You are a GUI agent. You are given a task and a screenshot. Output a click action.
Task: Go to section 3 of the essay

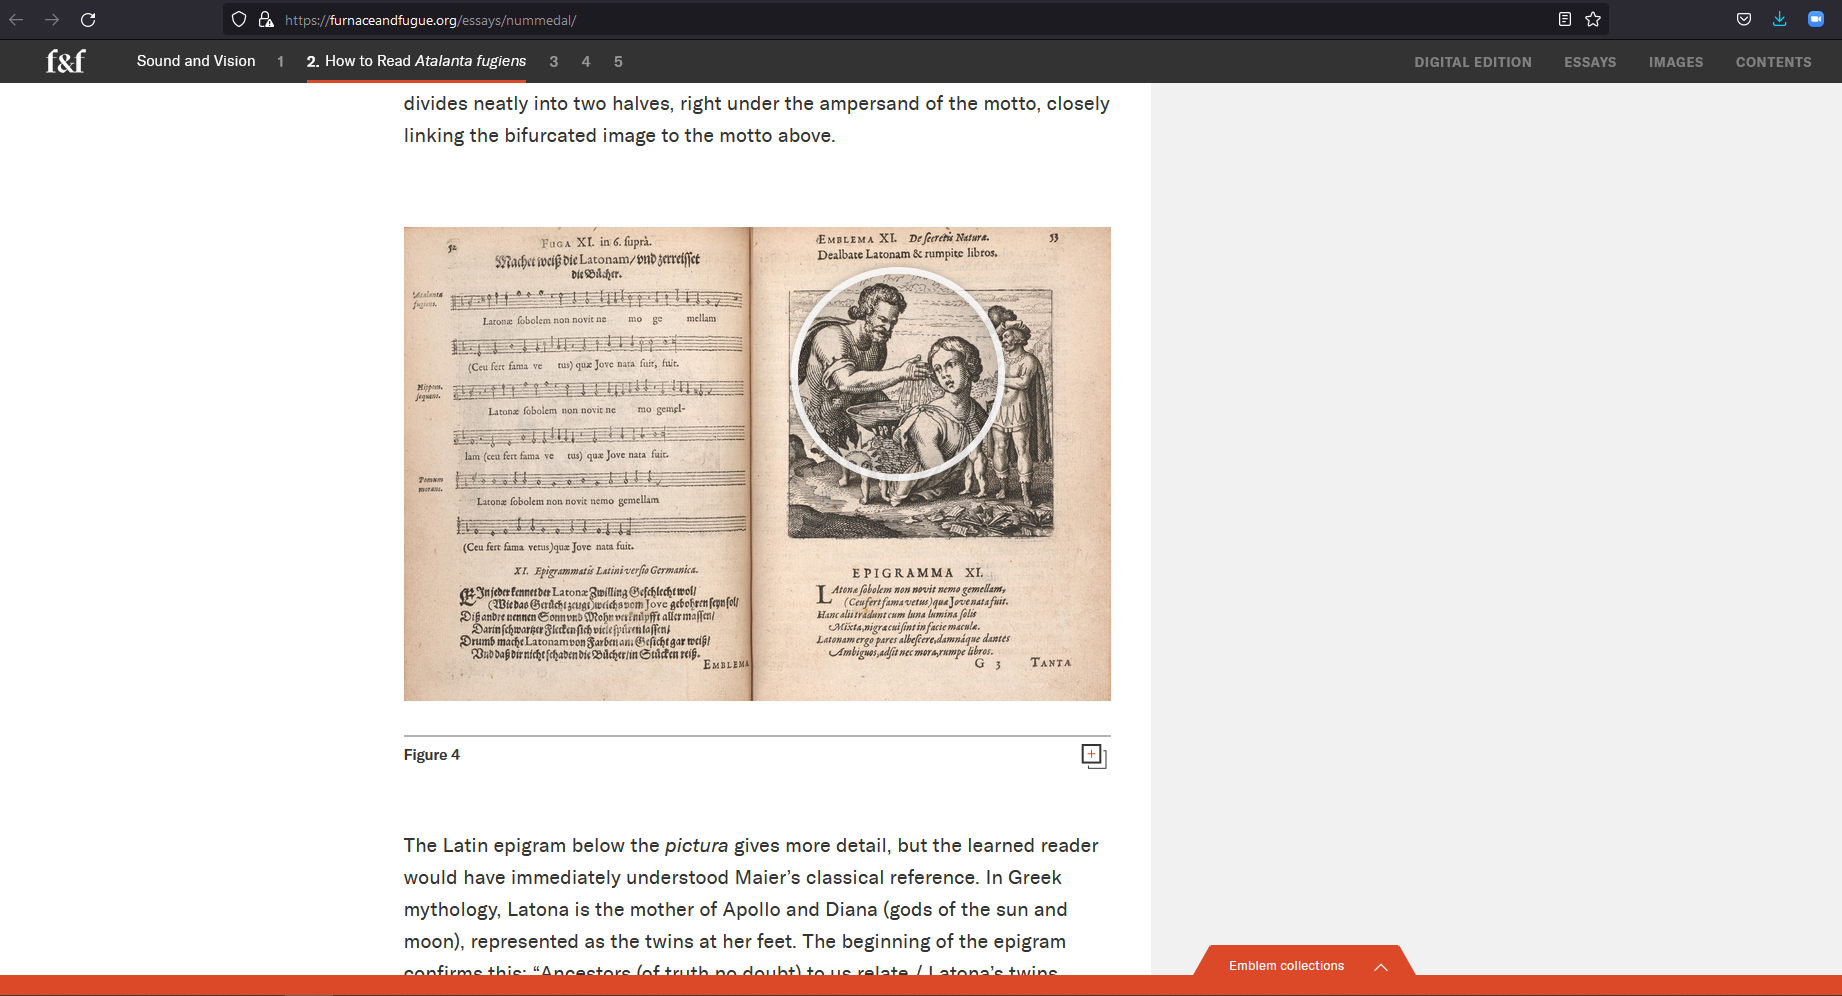(554, 62)
